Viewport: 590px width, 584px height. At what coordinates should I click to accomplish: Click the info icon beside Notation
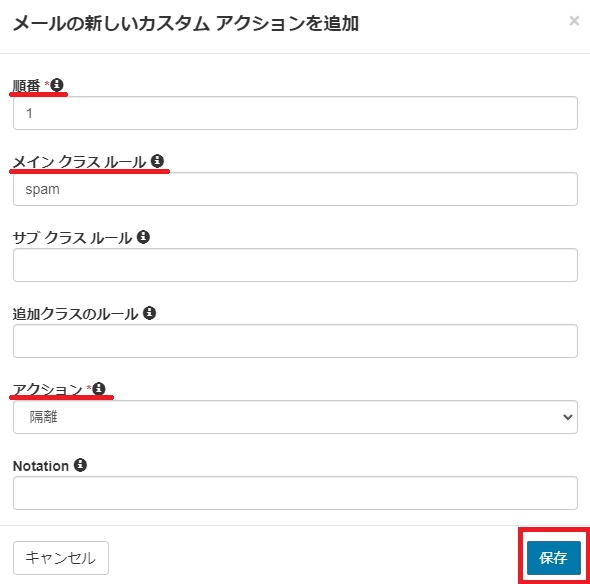point(80,465)
